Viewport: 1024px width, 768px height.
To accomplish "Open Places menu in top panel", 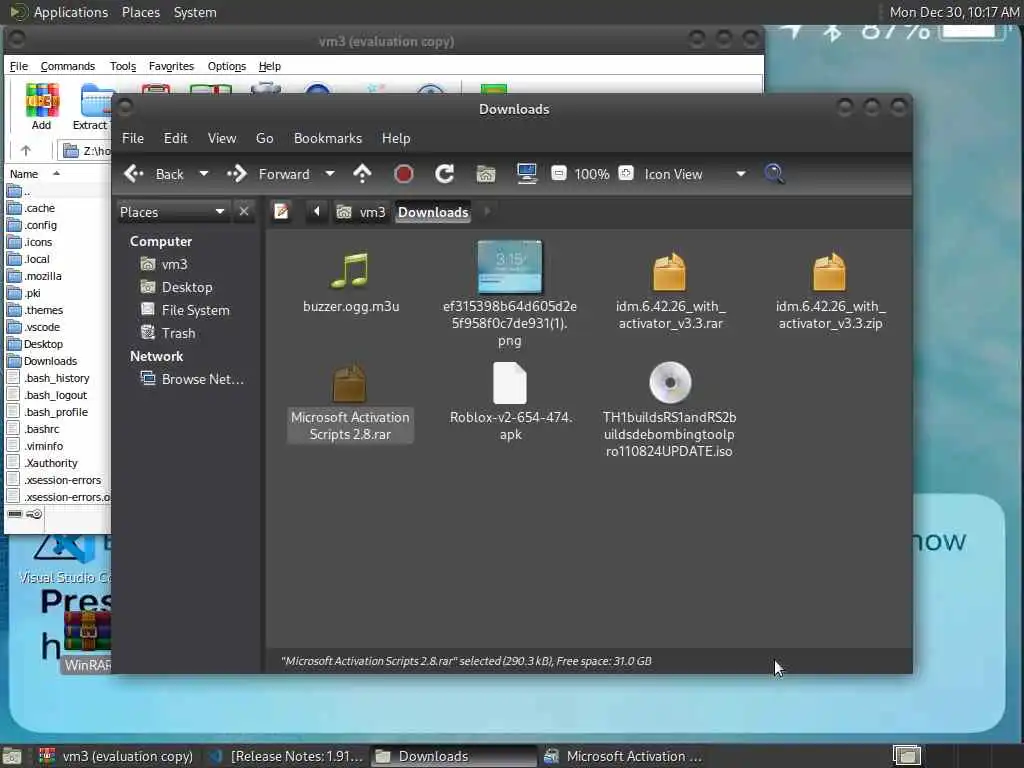I will [x=140, y=12].
